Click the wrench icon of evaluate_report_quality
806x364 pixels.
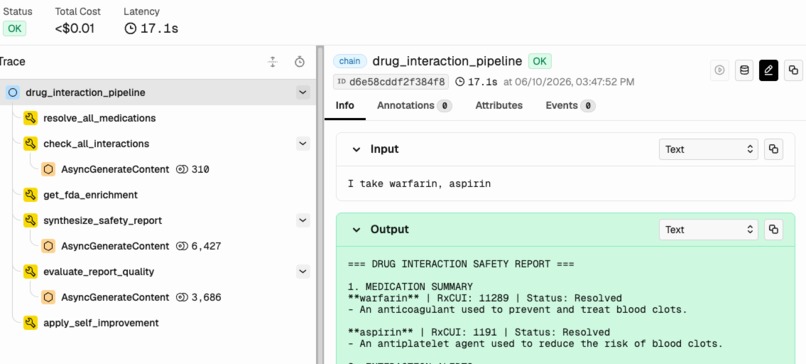click(30, 271)
